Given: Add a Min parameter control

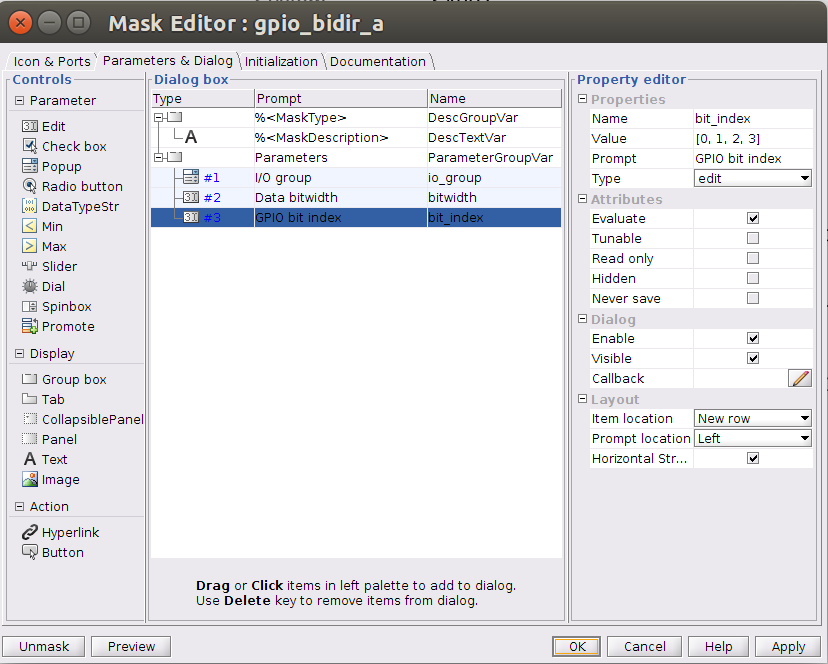Looking at the screenshot, I should pos(42,227).
